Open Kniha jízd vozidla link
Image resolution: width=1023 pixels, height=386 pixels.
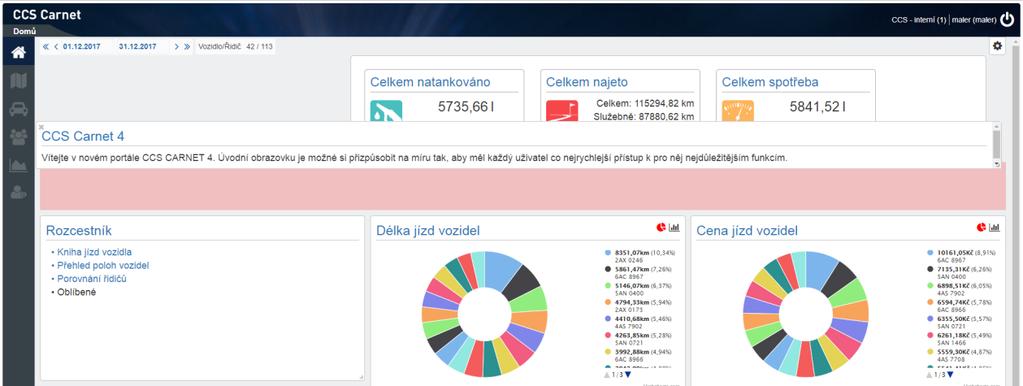tap(95, 252)
